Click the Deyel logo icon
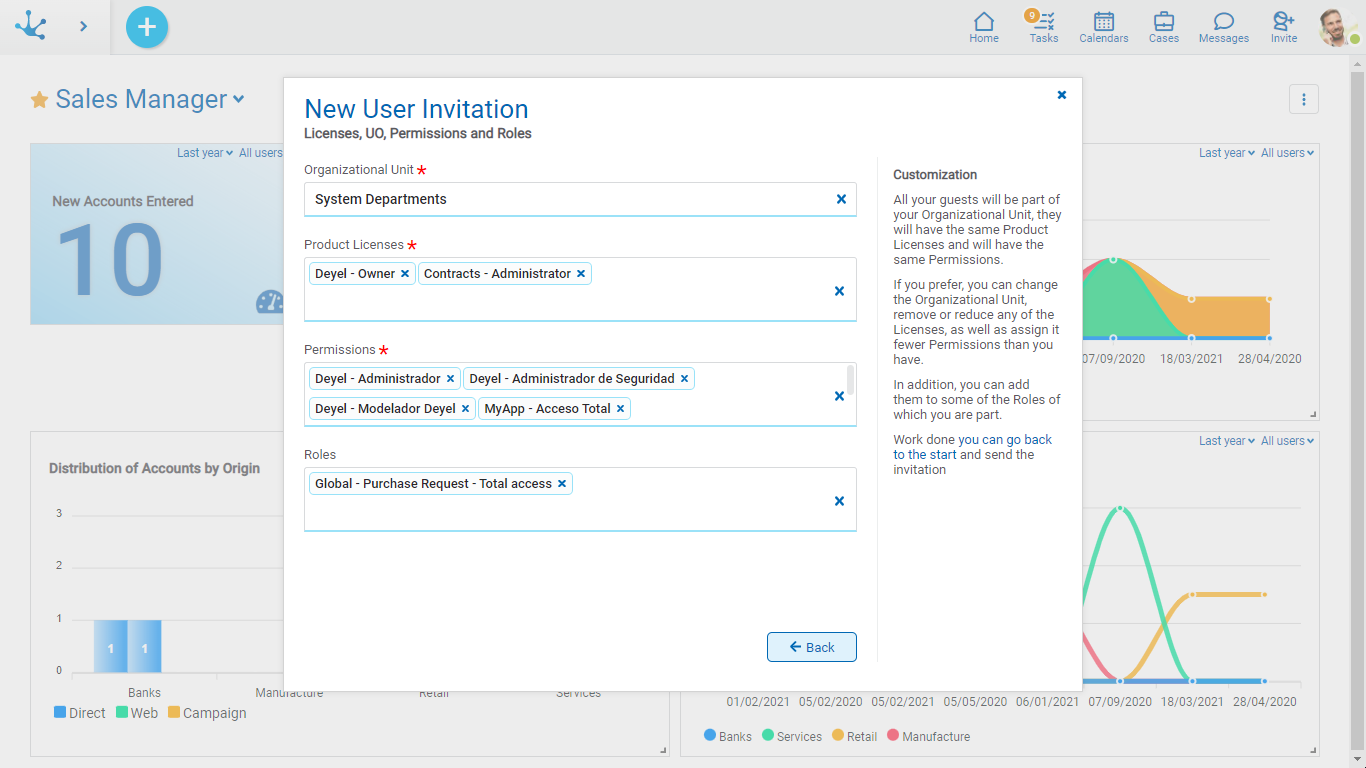Screen dimensions: 1366x768 31,26
